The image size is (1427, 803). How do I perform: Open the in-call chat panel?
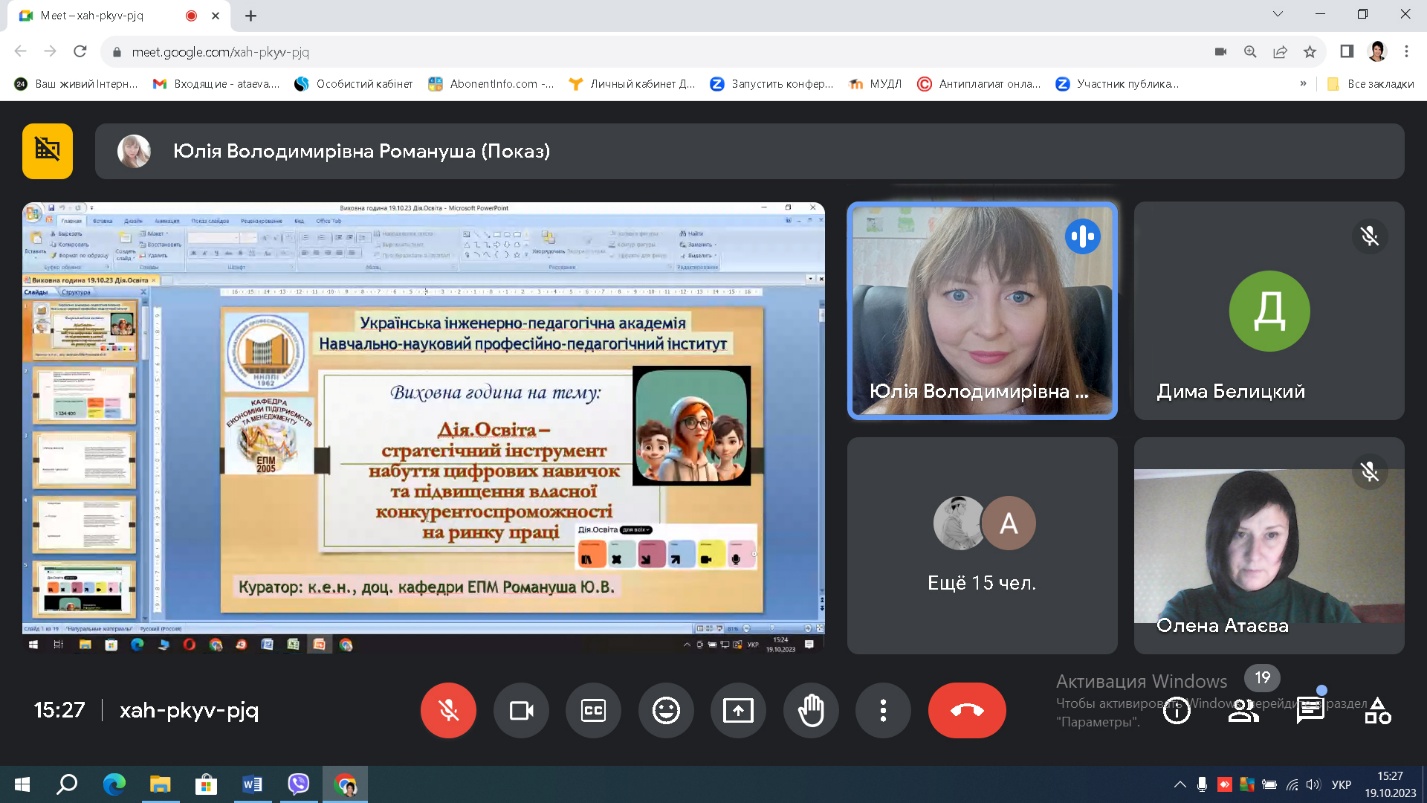pyautogui.click(x=1311, y=711)
